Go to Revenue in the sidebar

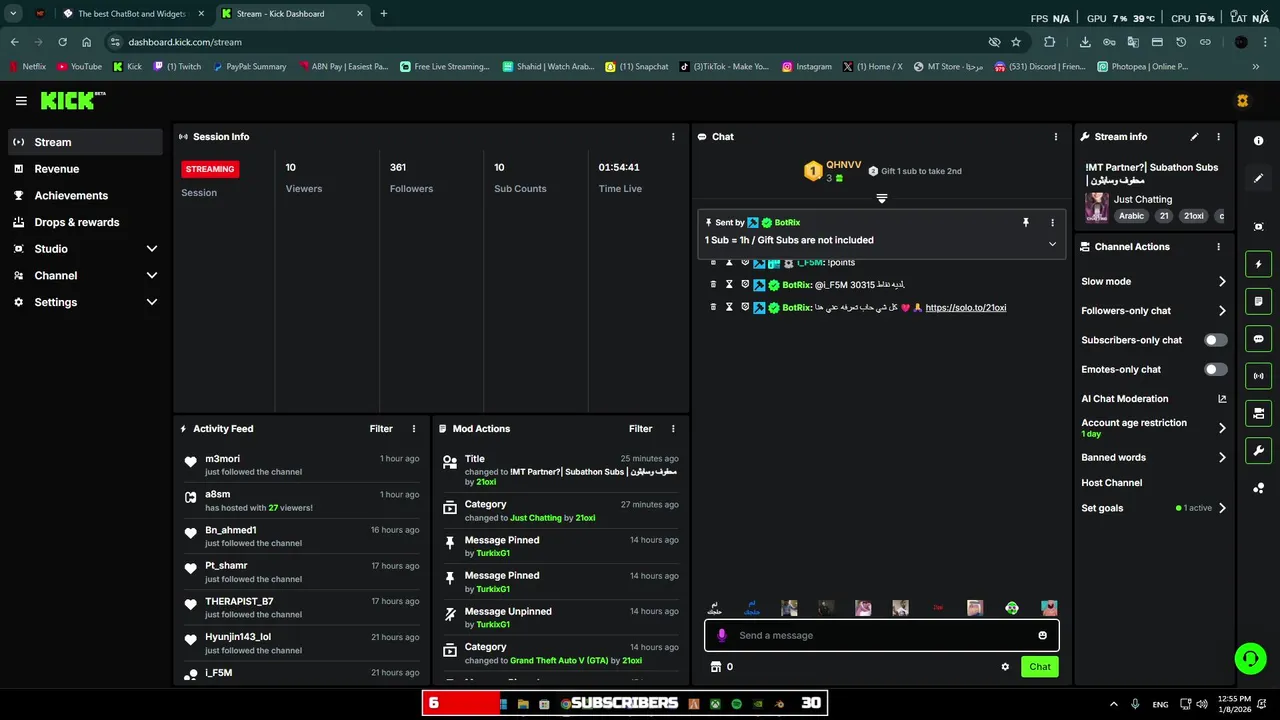click(85, 169)
